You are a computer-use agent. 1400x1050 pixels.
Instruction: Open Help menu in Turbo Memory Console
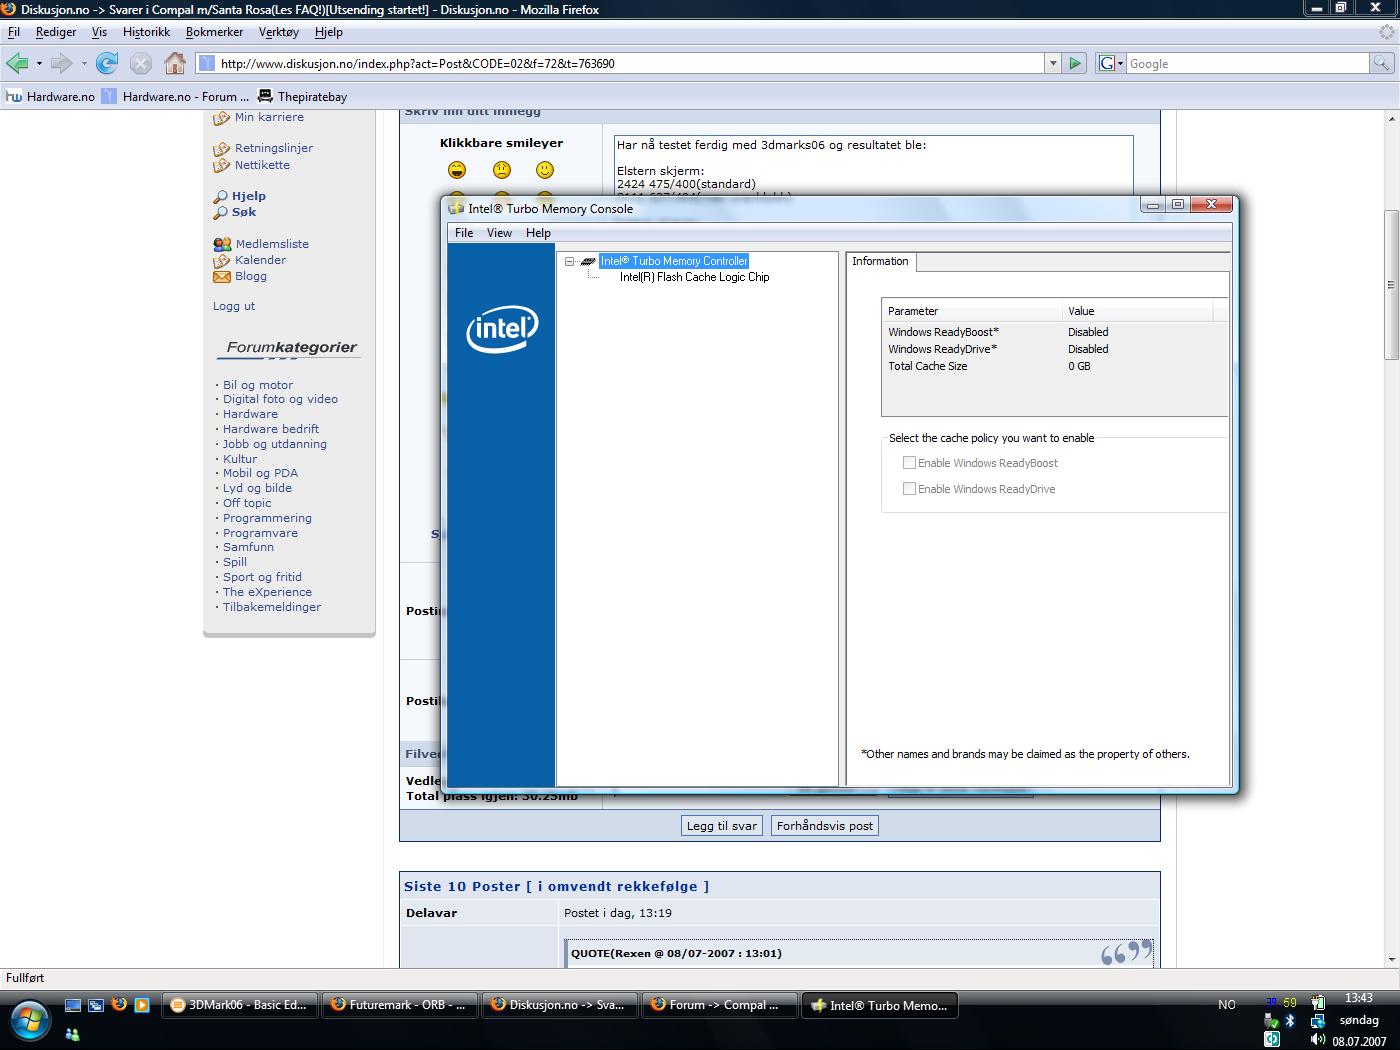[x=538, y=233]
